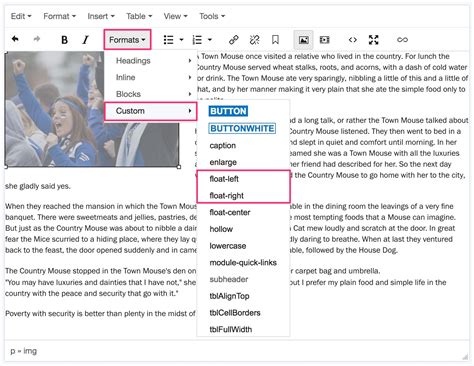Open the Insert menu

101,16
